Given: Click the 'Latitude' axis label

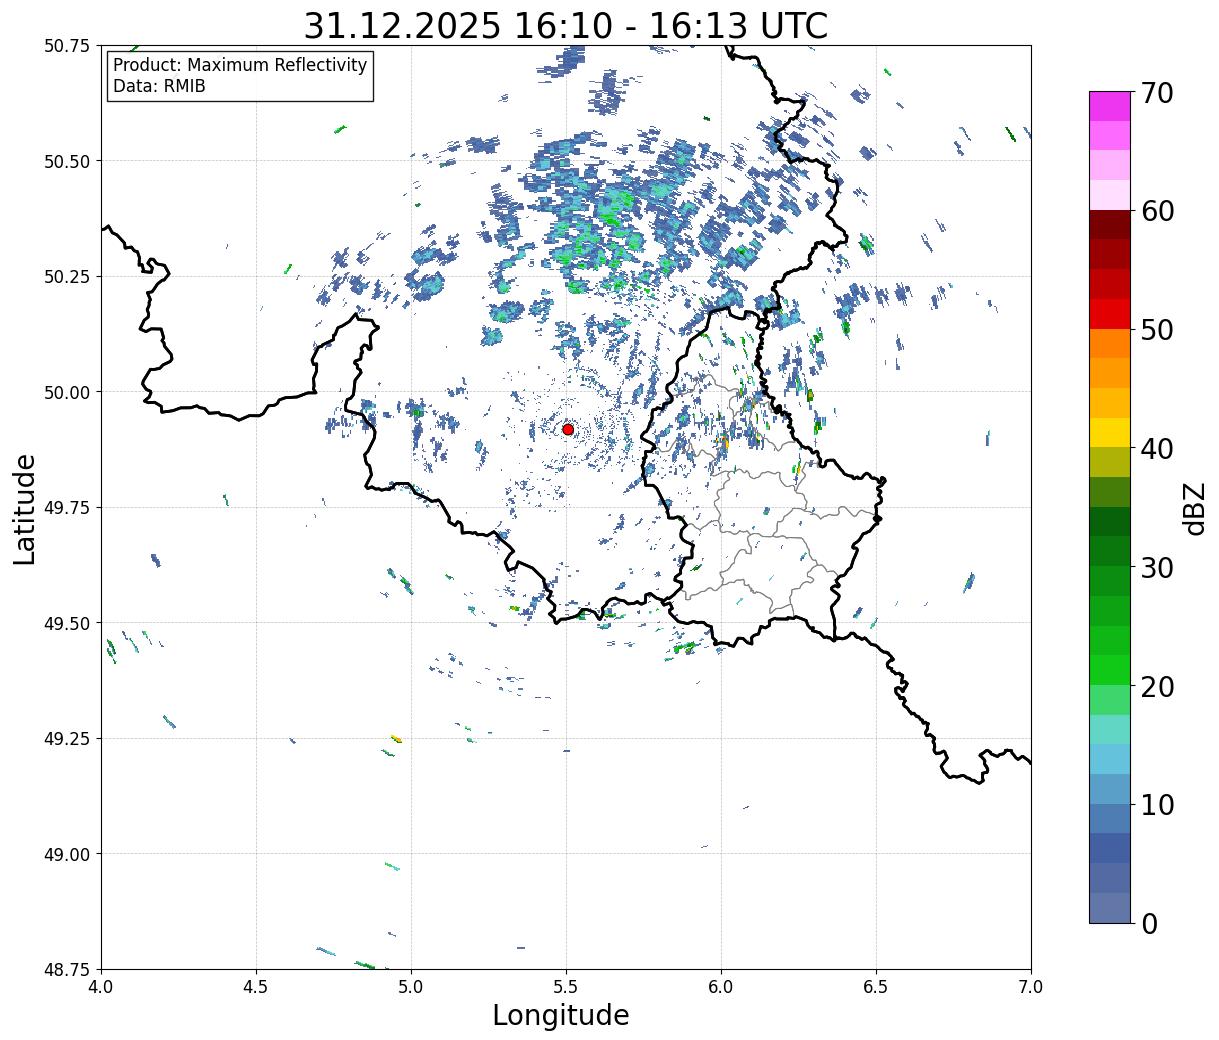Looking at the screenshot, I should [25, 508].
